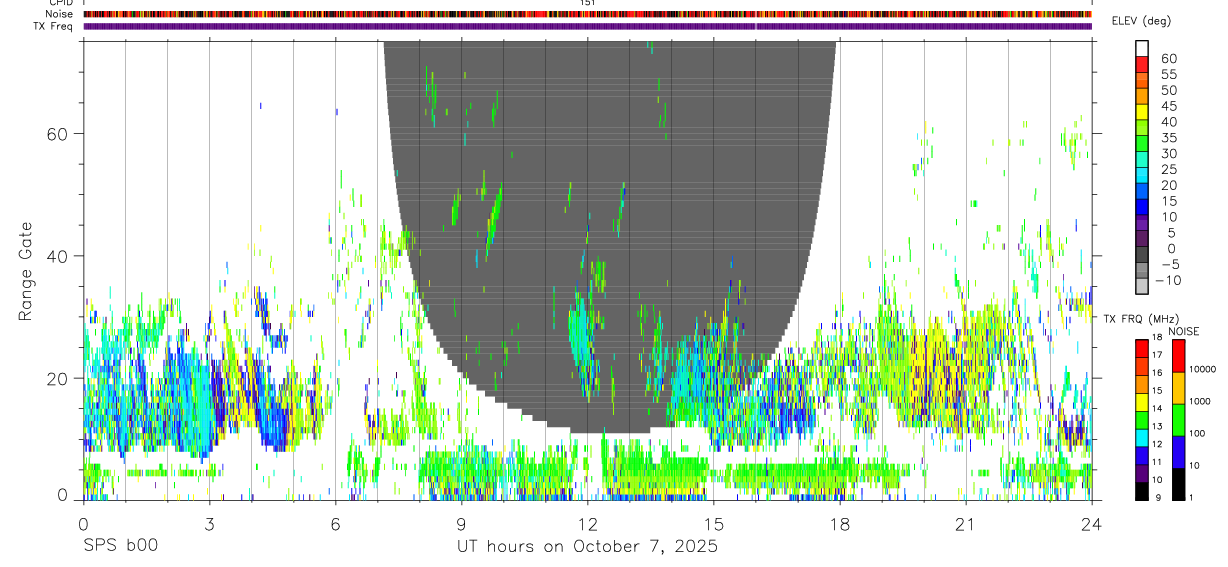Select the yellow TX FRQ swatch between 15 and 14
The image size is (1228, 567).
(1142, 401)
